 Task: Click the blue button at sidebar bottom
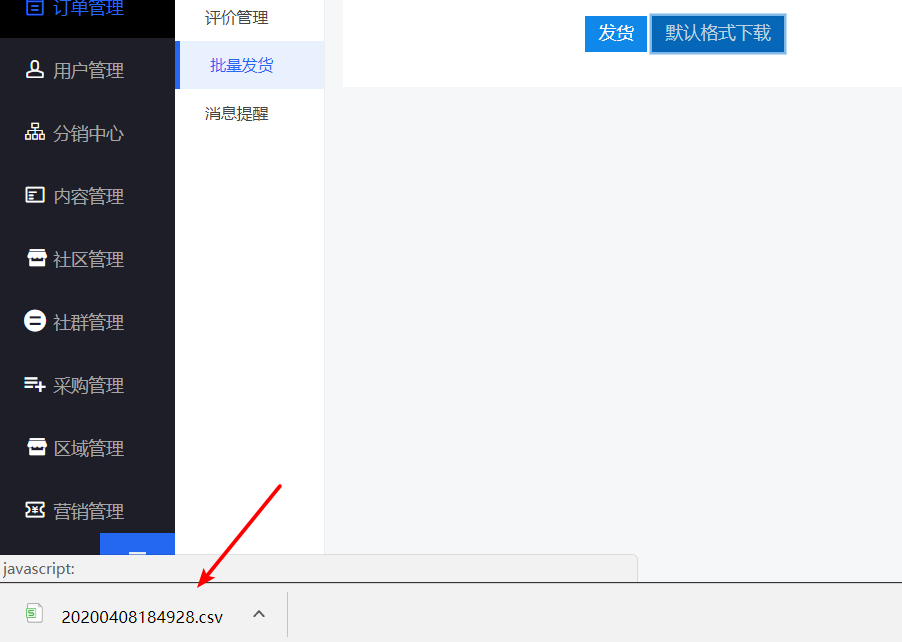pos(137,544)
